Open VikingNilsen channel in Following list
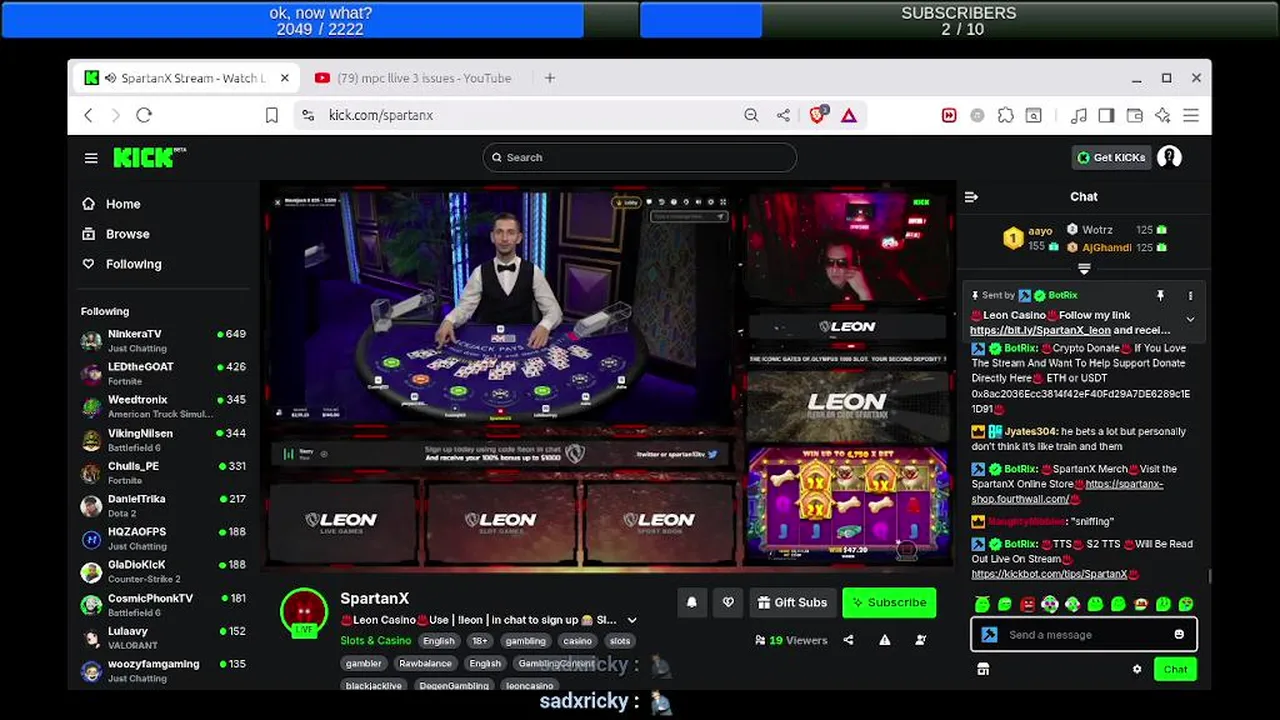The width and height of the screenshot is (1280, 720). (163, 439)
